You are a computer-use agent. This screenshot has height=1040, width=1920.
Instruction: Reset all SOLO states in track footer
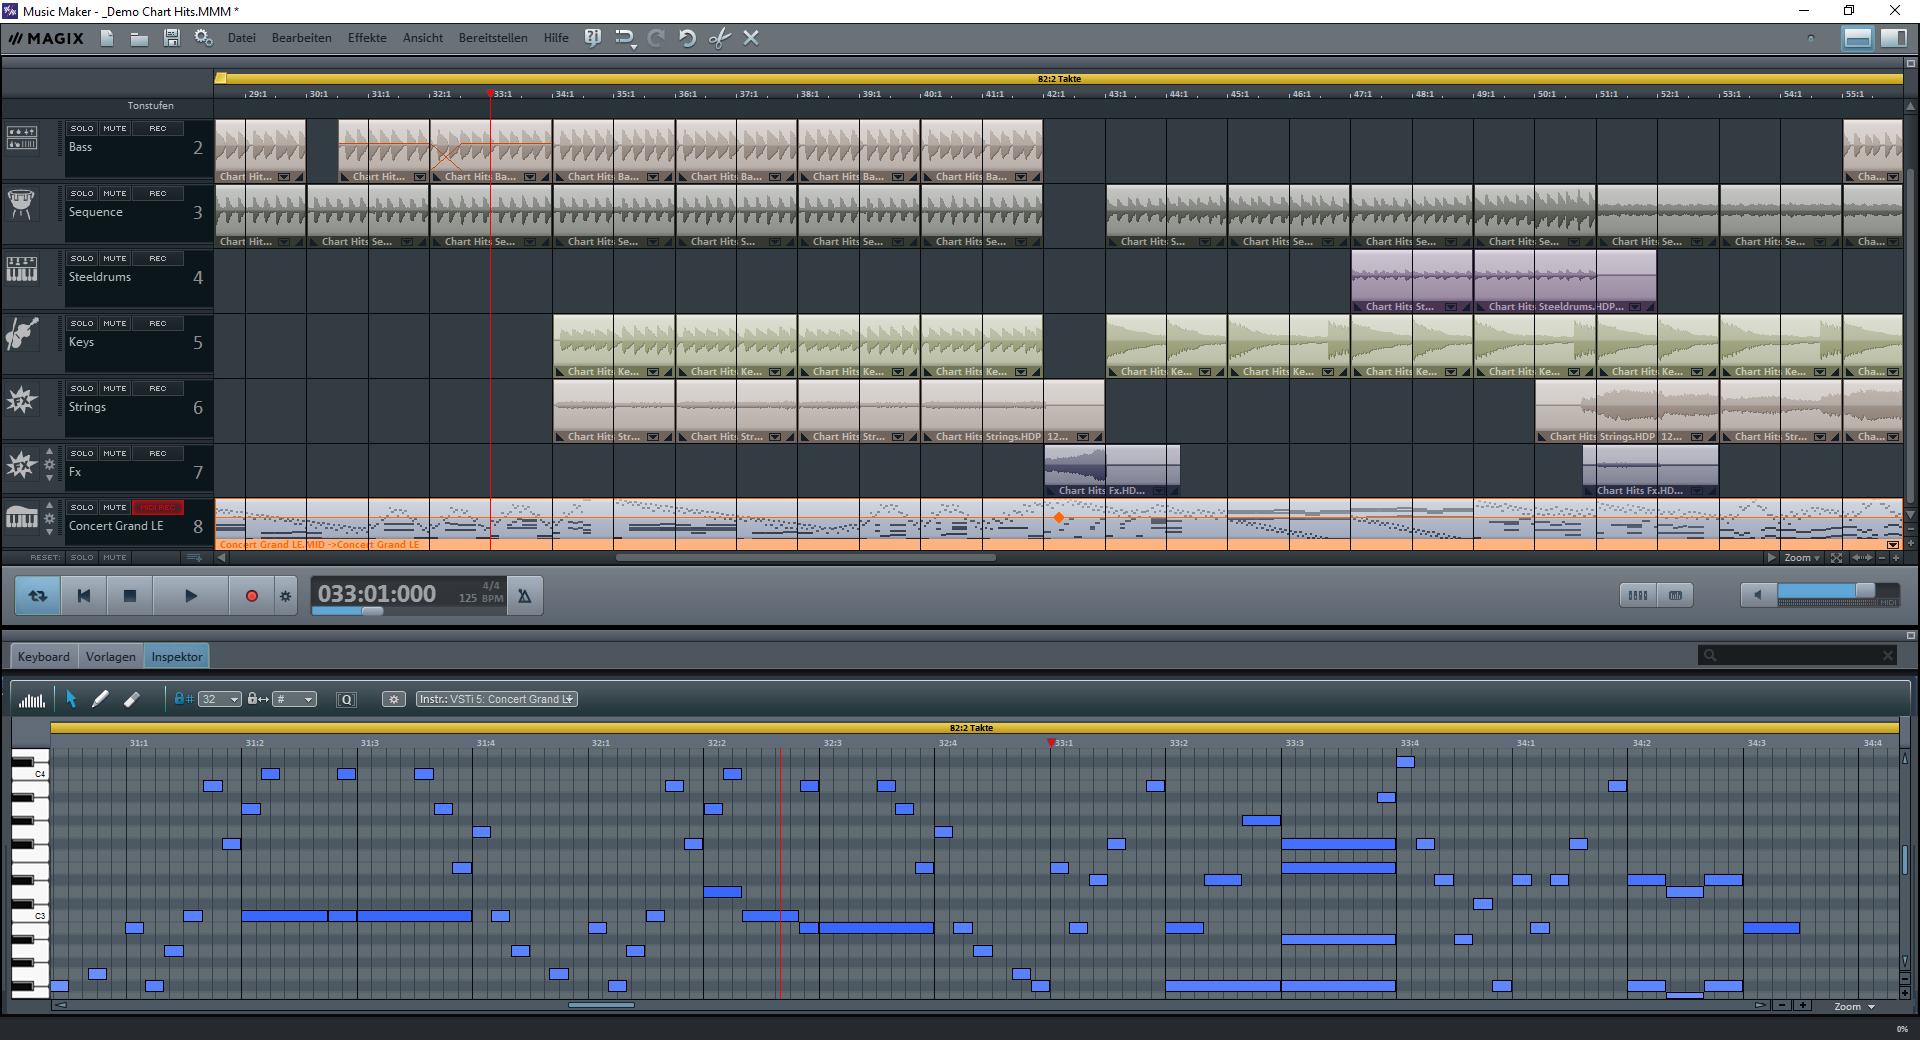pyautogui.click(x=82, y=557)
